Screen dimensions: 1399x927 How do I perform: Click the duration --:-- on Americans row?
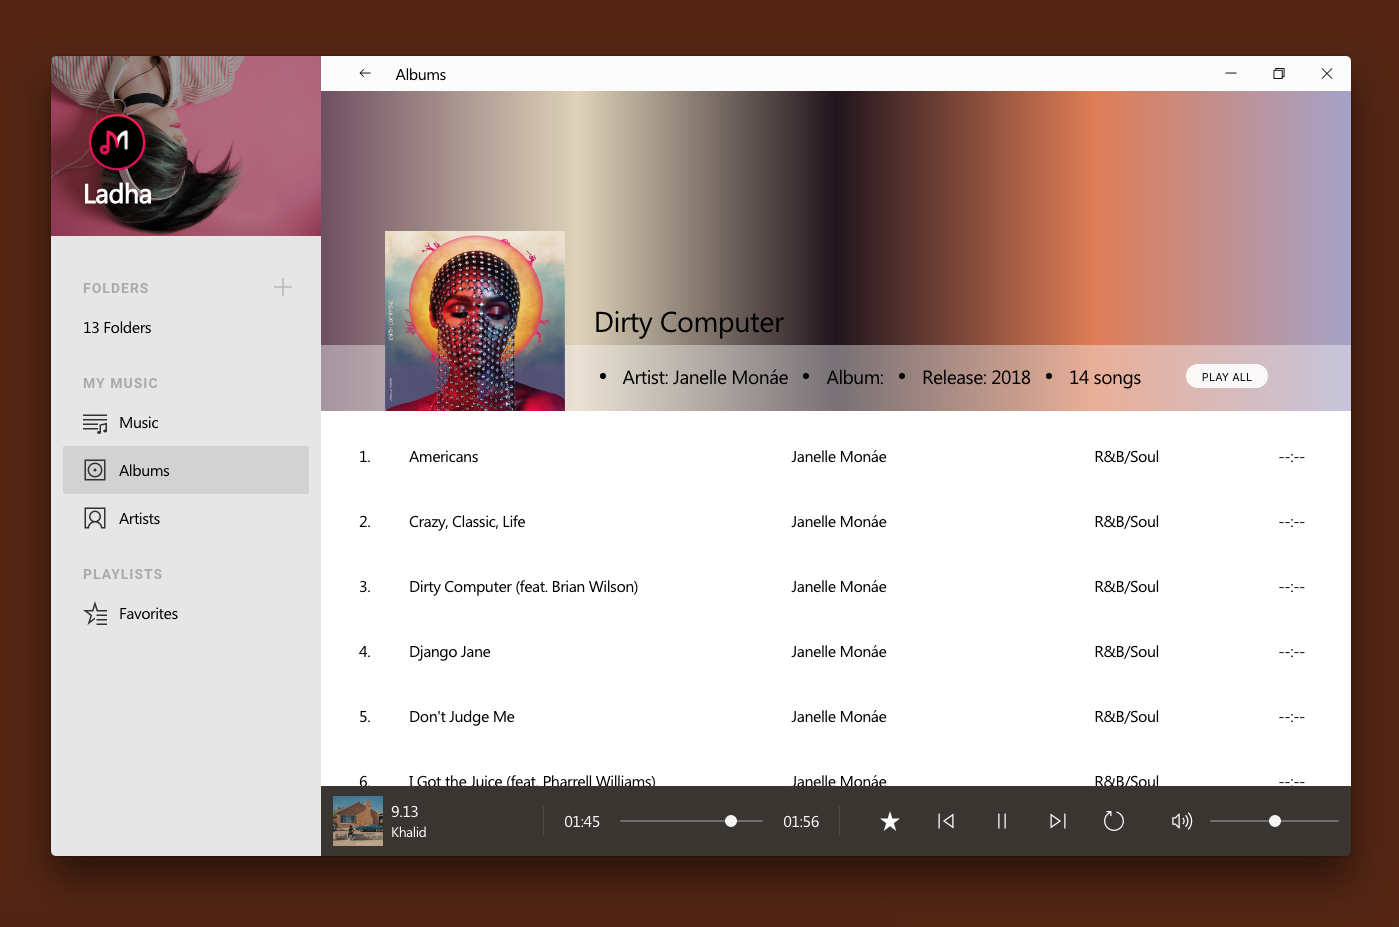1292,457
